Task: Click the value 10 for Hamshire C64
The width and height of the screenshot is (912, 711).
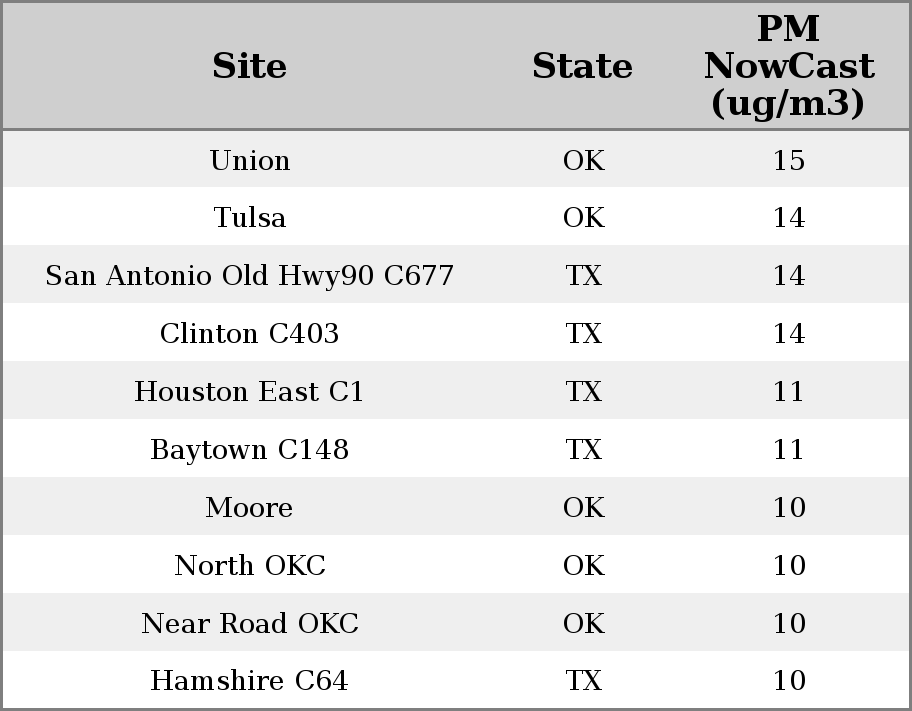Action: pyautogui.click(x=789, y=681)
